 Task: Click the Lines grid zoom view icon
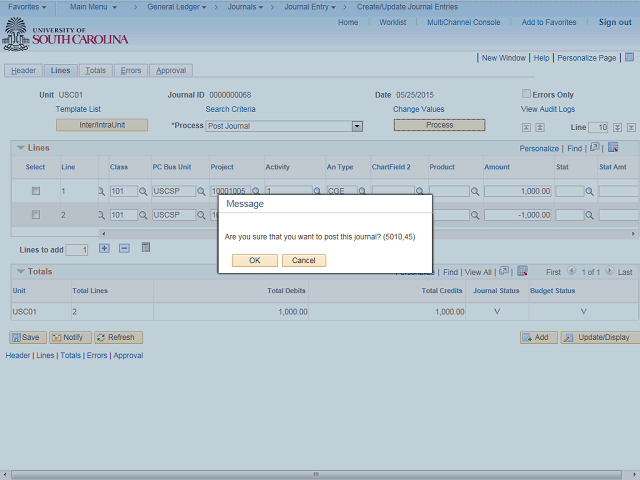point(595,147)
